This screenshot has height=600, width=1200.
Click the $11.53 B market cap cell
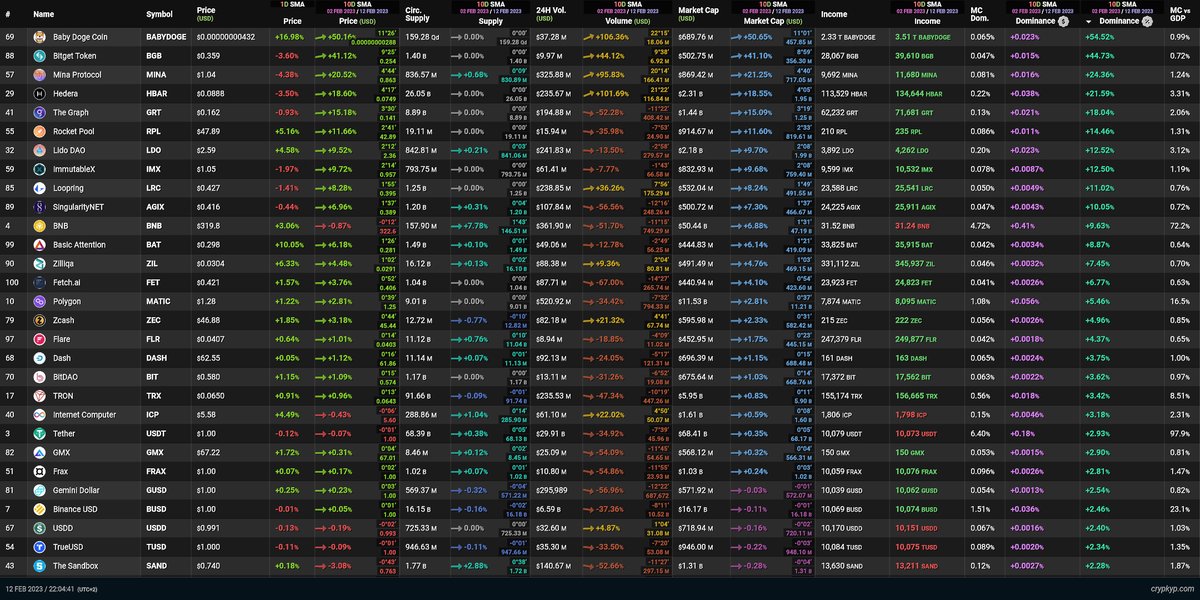tap(694, 301)
